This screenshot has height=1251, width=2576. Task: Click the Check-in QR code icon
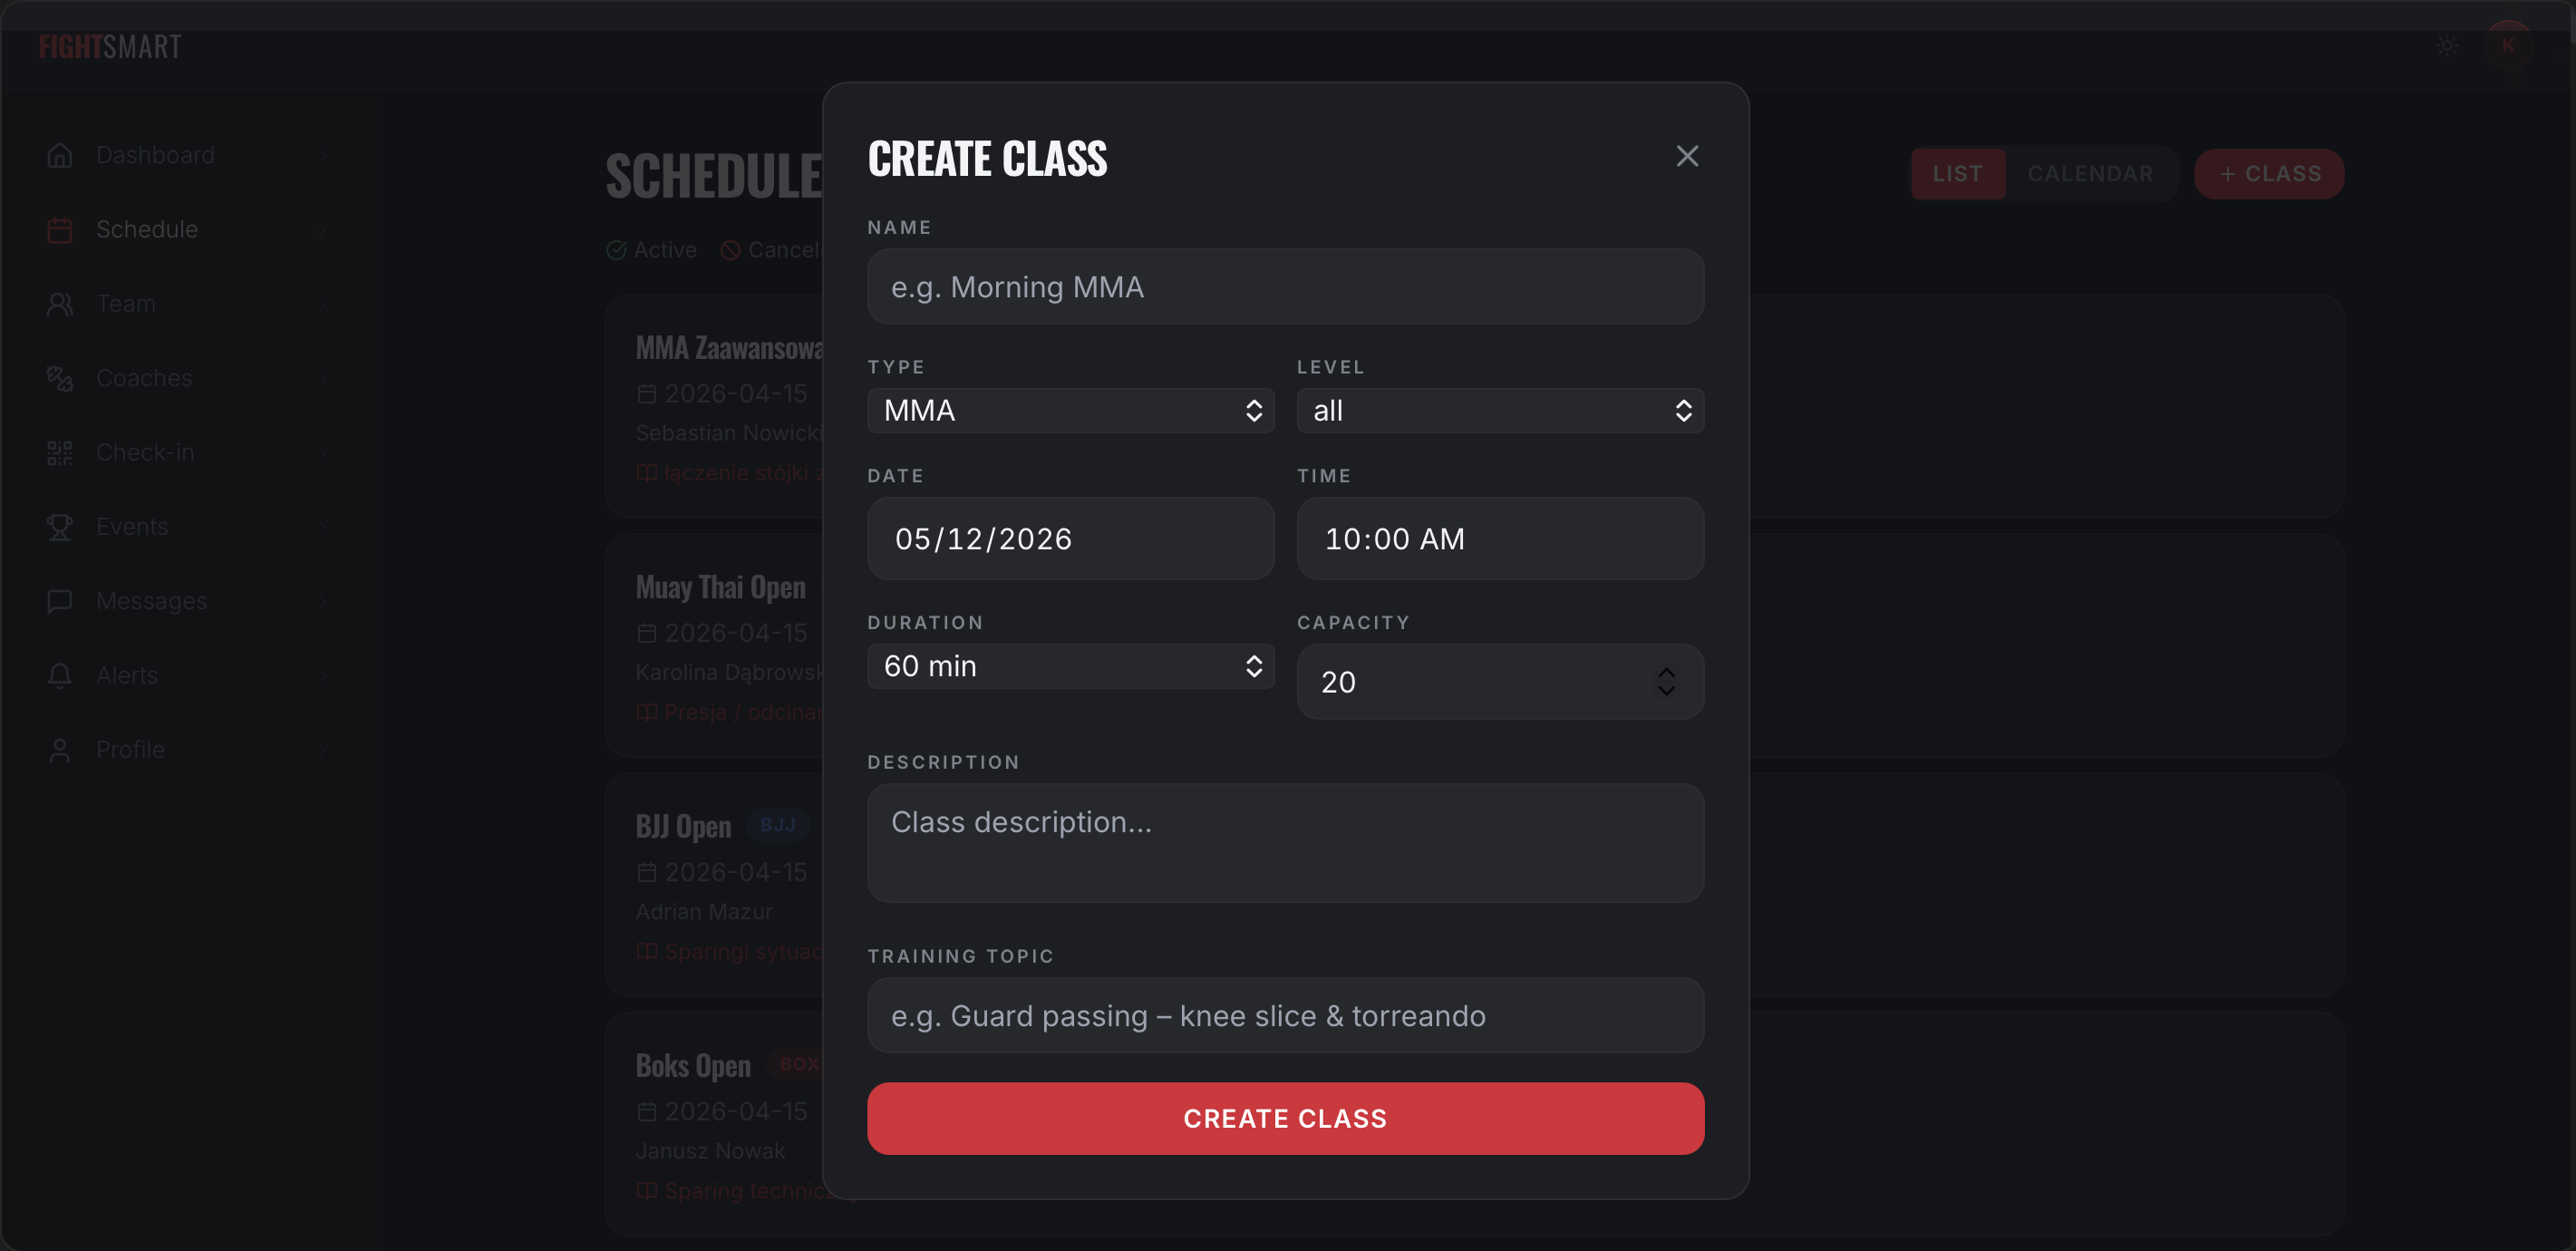60,453
